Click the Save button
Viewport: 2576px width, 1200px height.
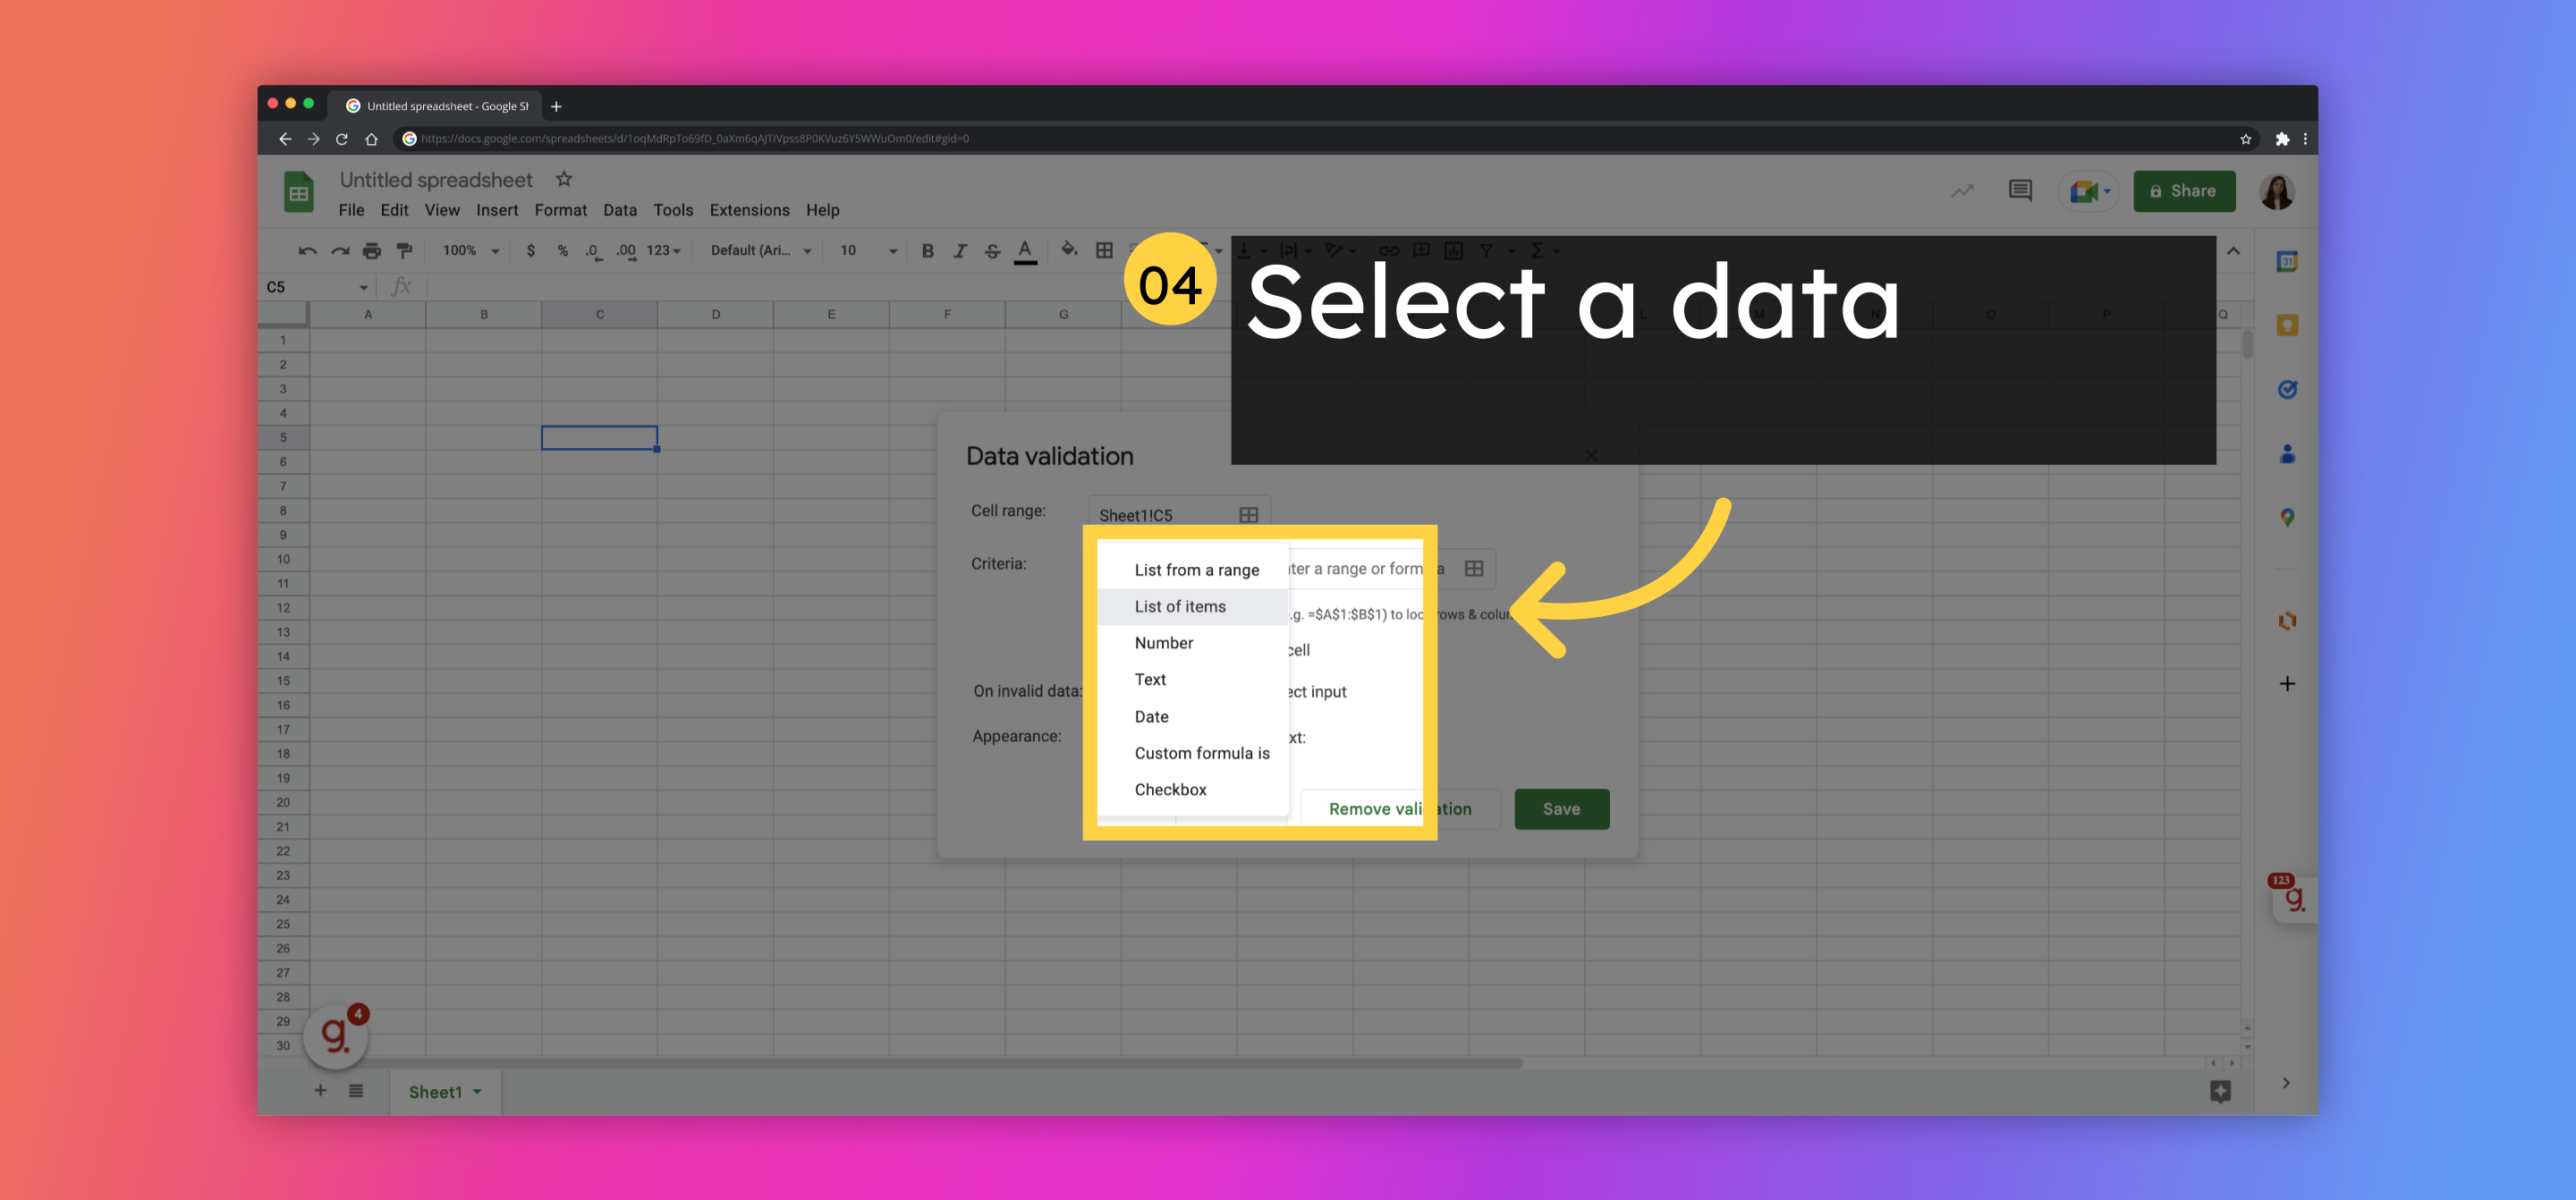pos(1561,809)
